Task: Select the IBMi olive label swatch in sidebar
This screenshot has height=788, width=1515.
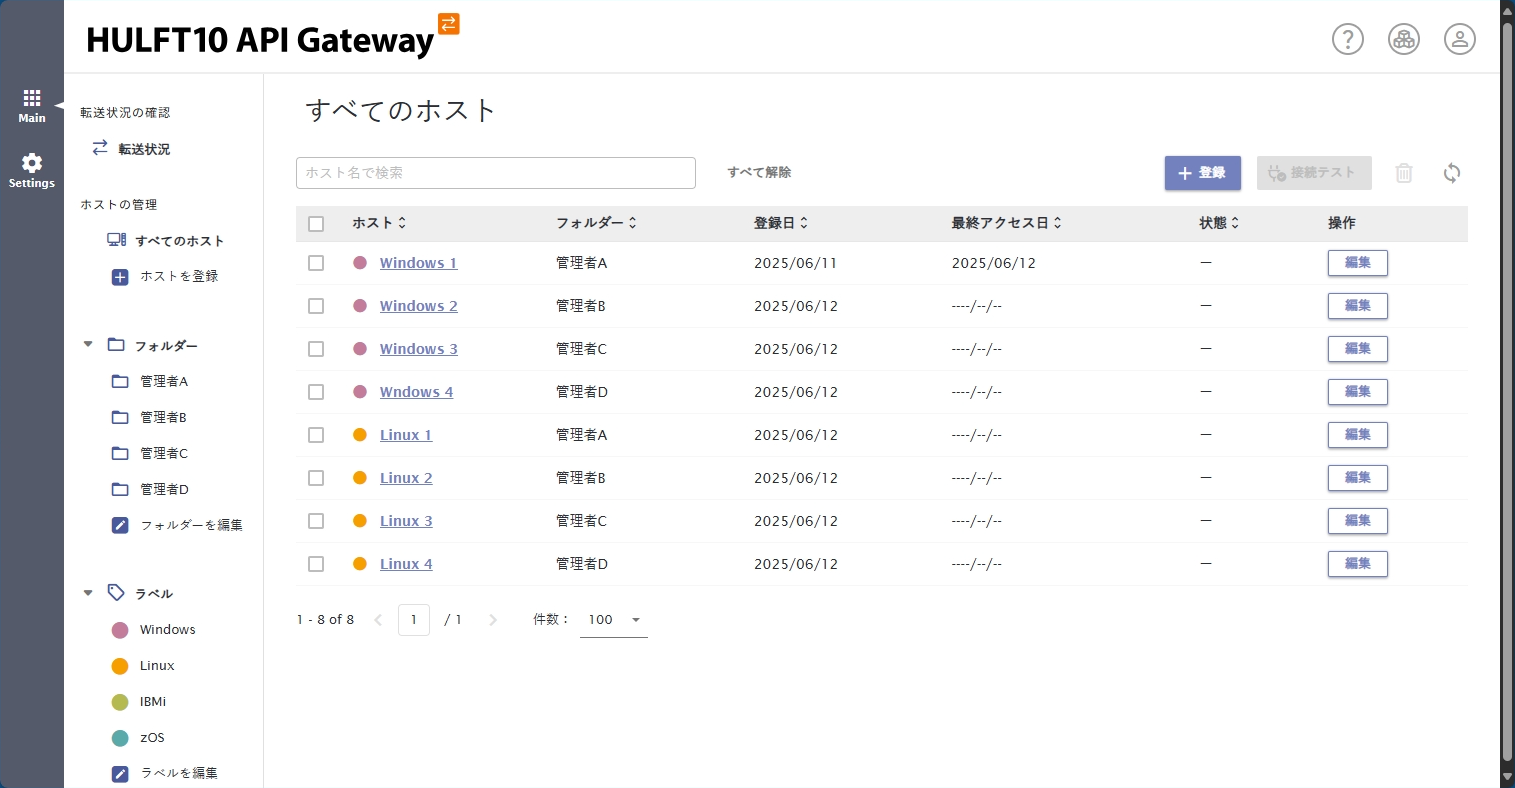Action: (120, 702)
